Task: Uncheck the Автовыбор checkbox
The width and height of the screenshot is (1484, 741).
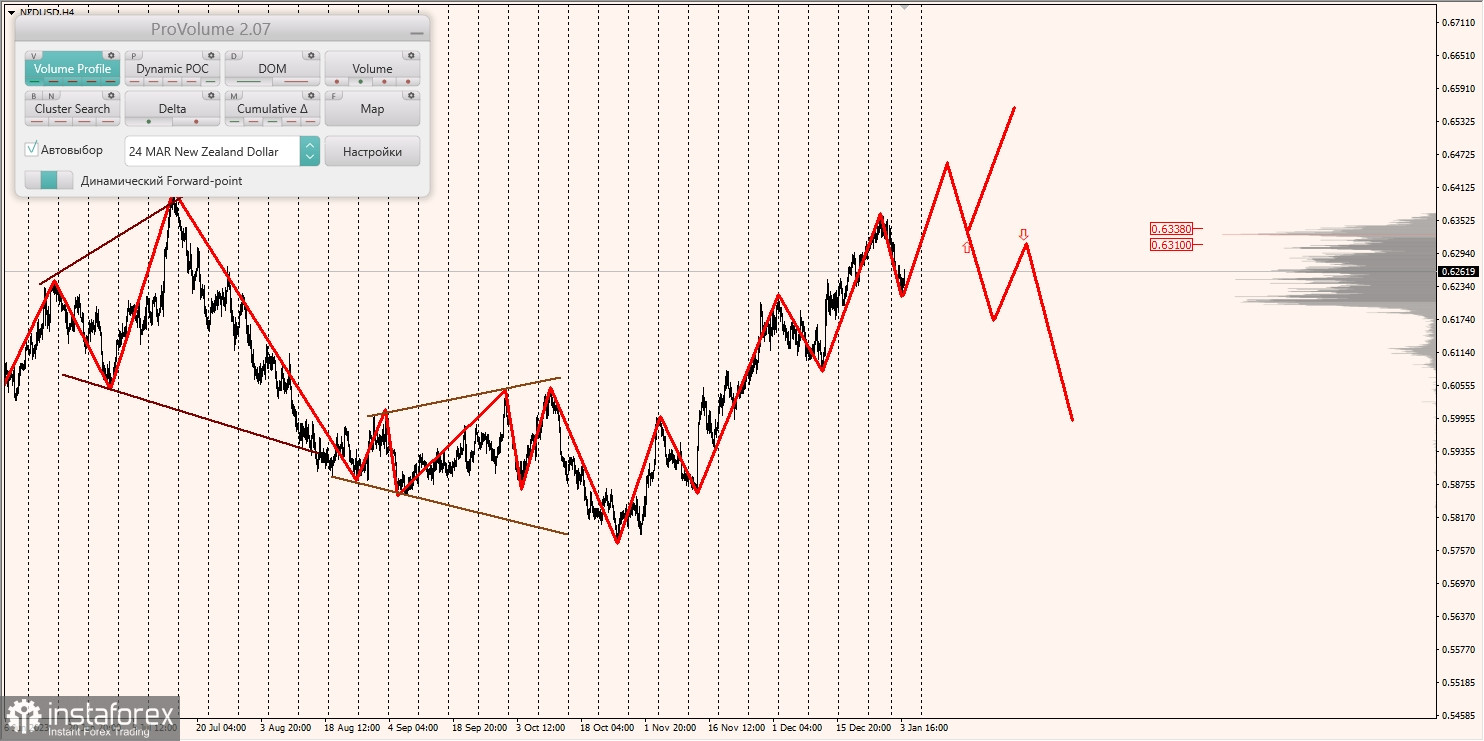Action: coord(32,149)
